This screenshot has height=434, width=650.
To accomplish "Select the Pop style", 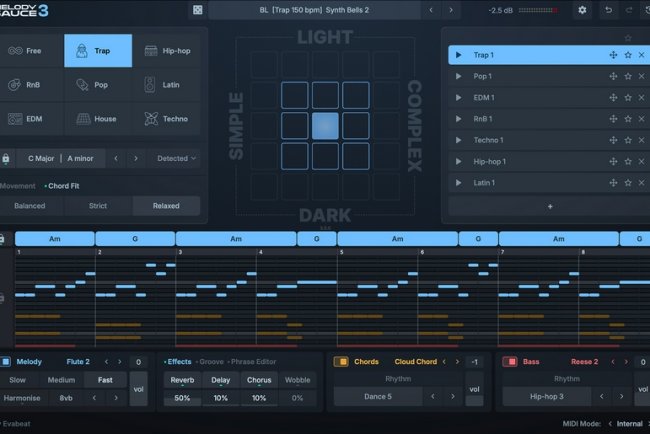I will tap(98, 85).
